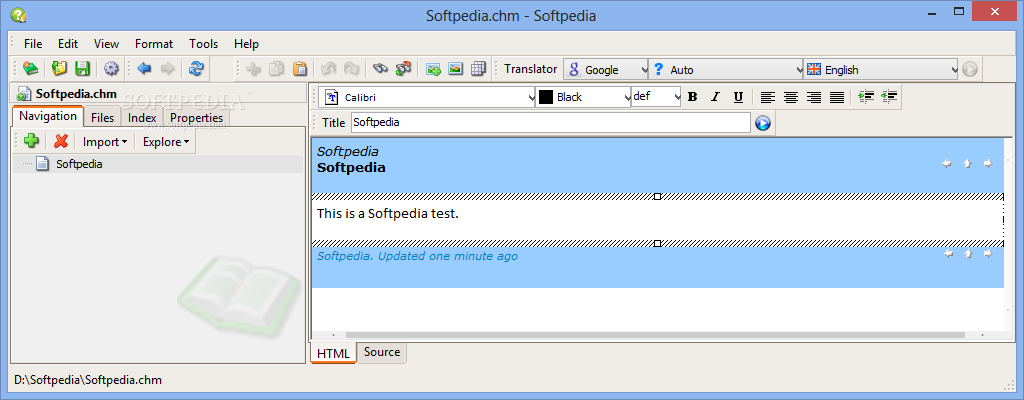1024x400 pixels.
Task: Click the Undo toolbar icon
Action: 328,69
